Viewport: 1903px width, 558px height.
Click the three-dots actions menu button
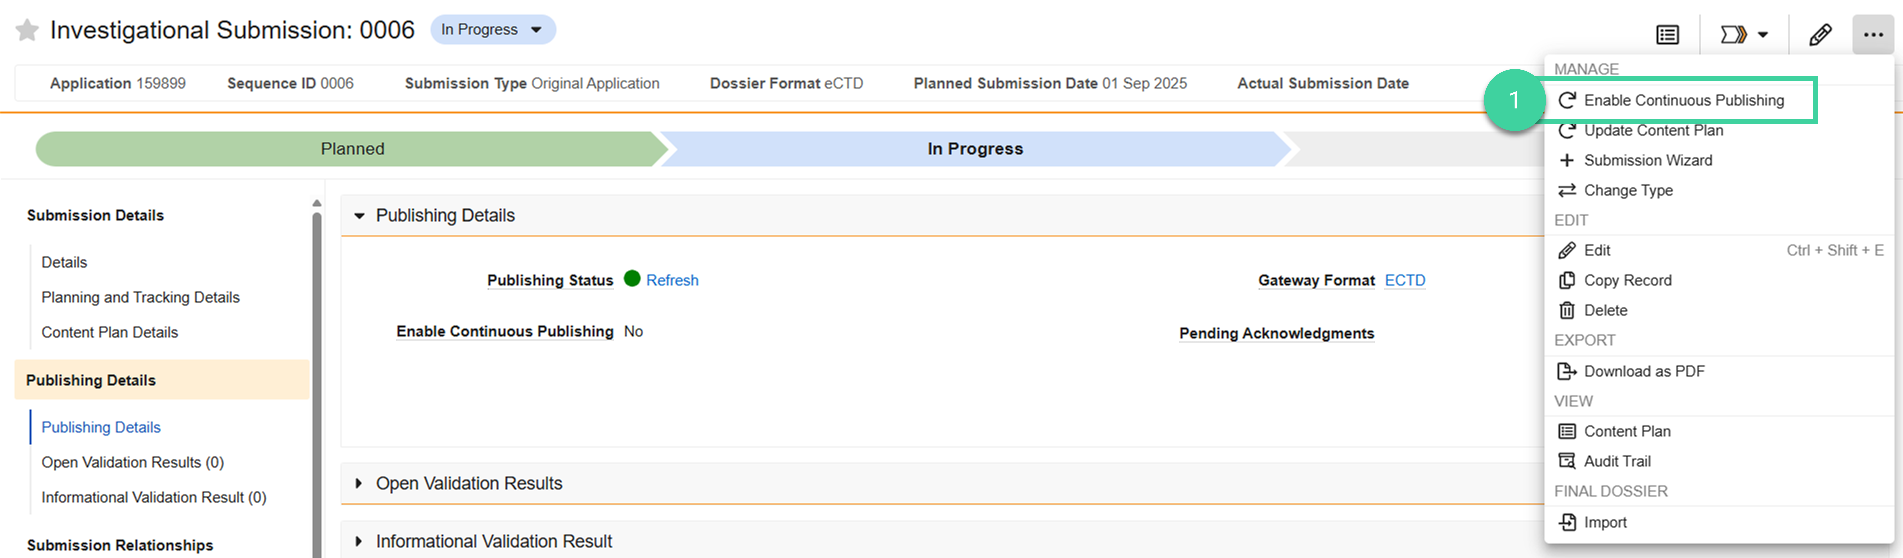point(1873,35)
